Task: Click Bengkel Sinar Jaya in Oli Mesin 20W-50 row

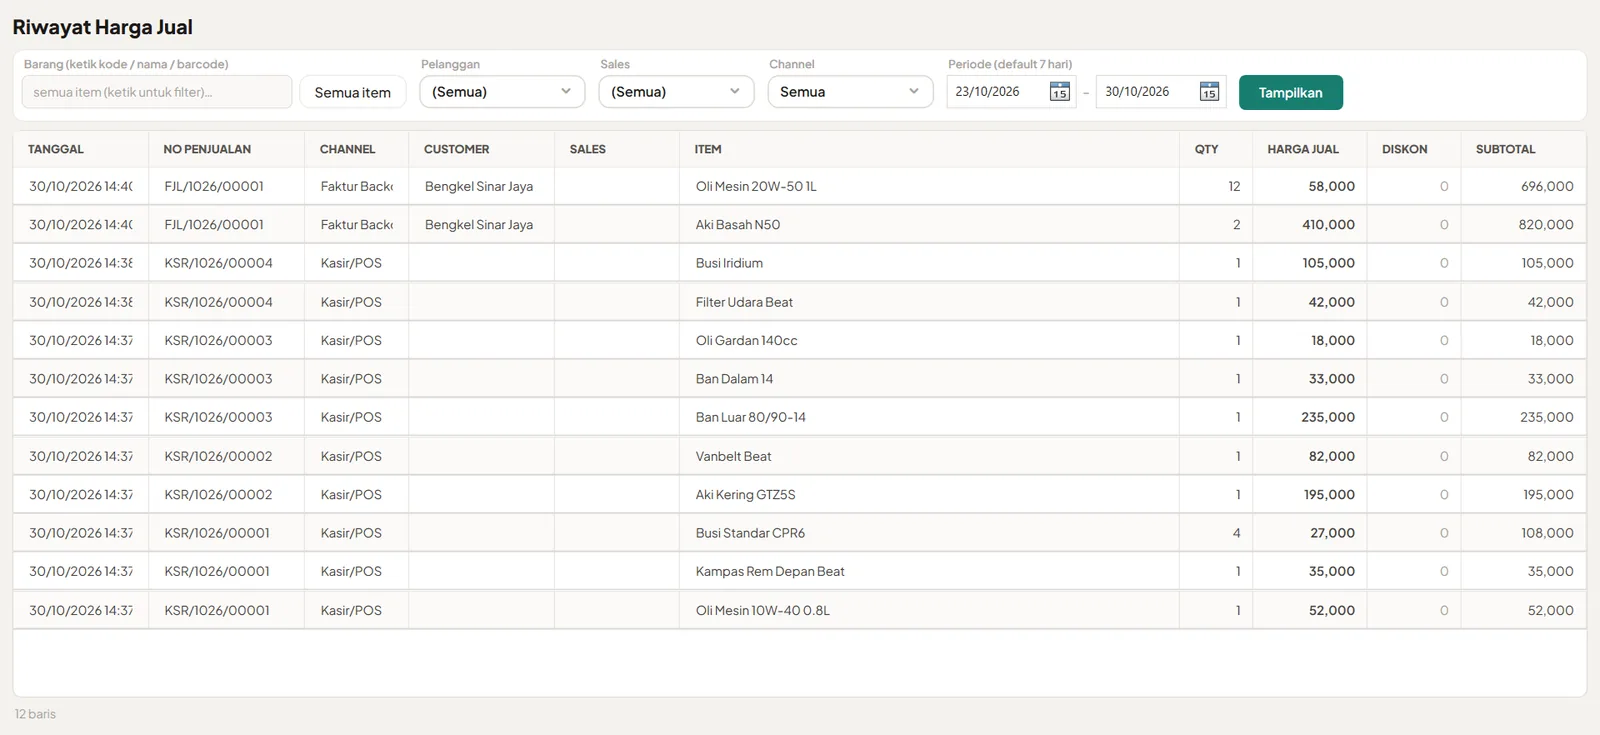Action: tap(479, 186)
